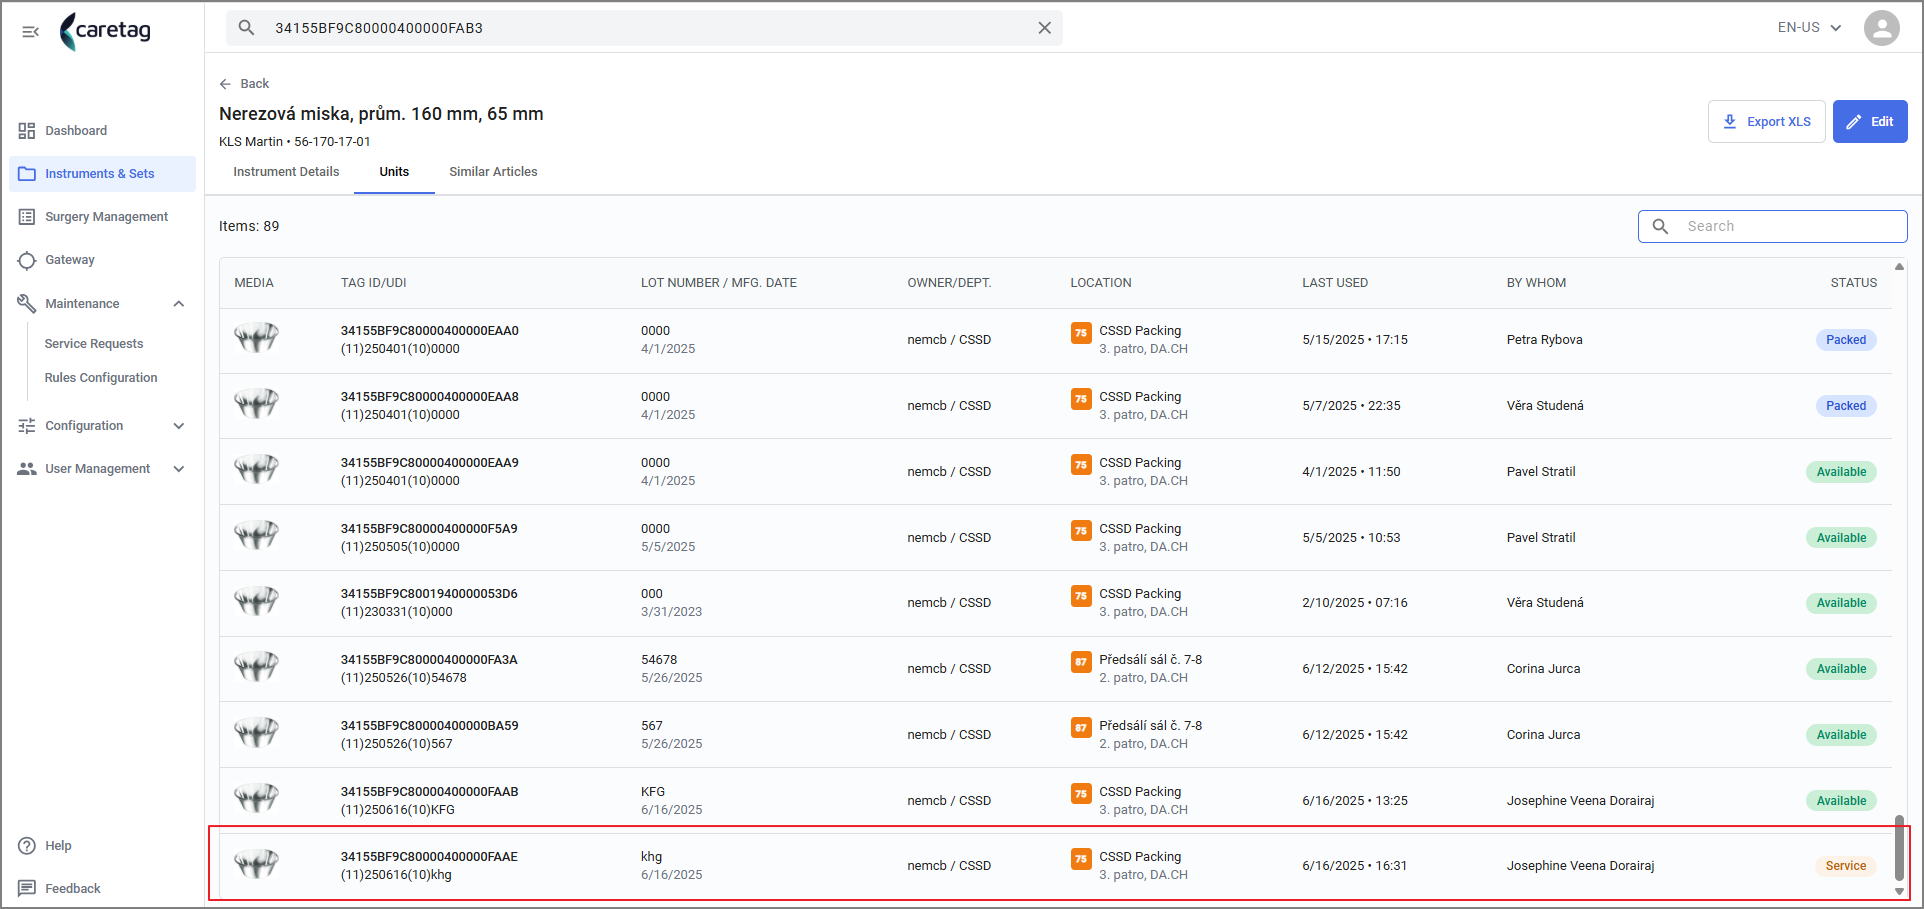Viewport: 1924px width, 909px height.
Task: Click location icon 75 for tag FAAE row
Action: click(1081, 859)
